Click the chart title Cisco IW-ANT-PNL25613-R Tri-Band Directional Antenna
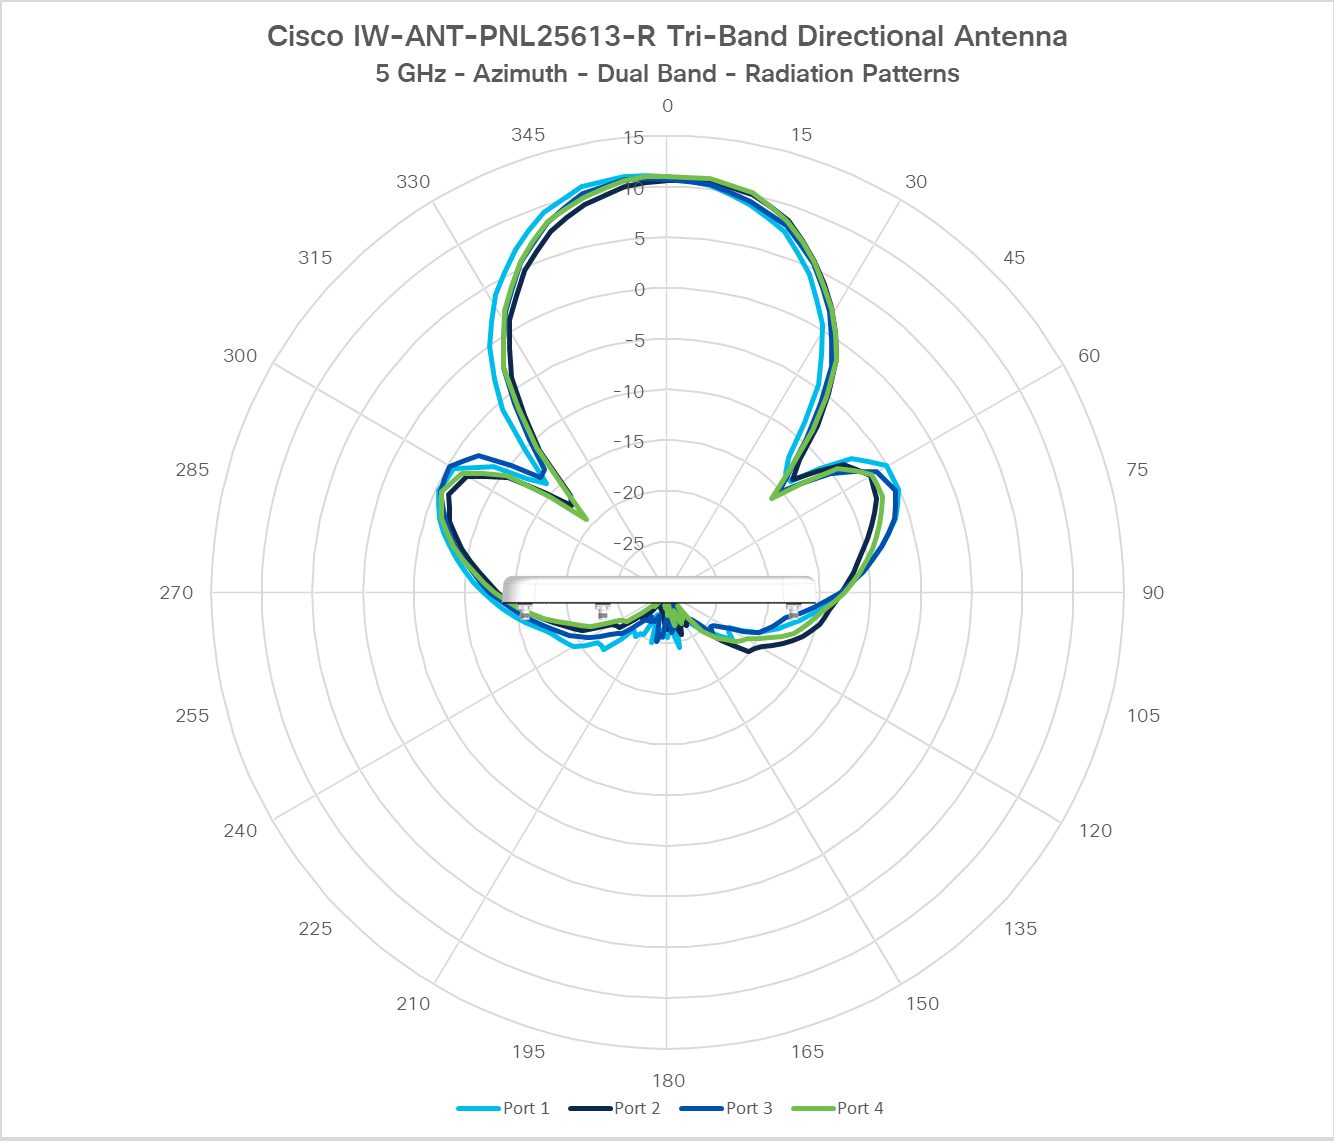The image size is (1334, 1141). click(x=667, y=36)
